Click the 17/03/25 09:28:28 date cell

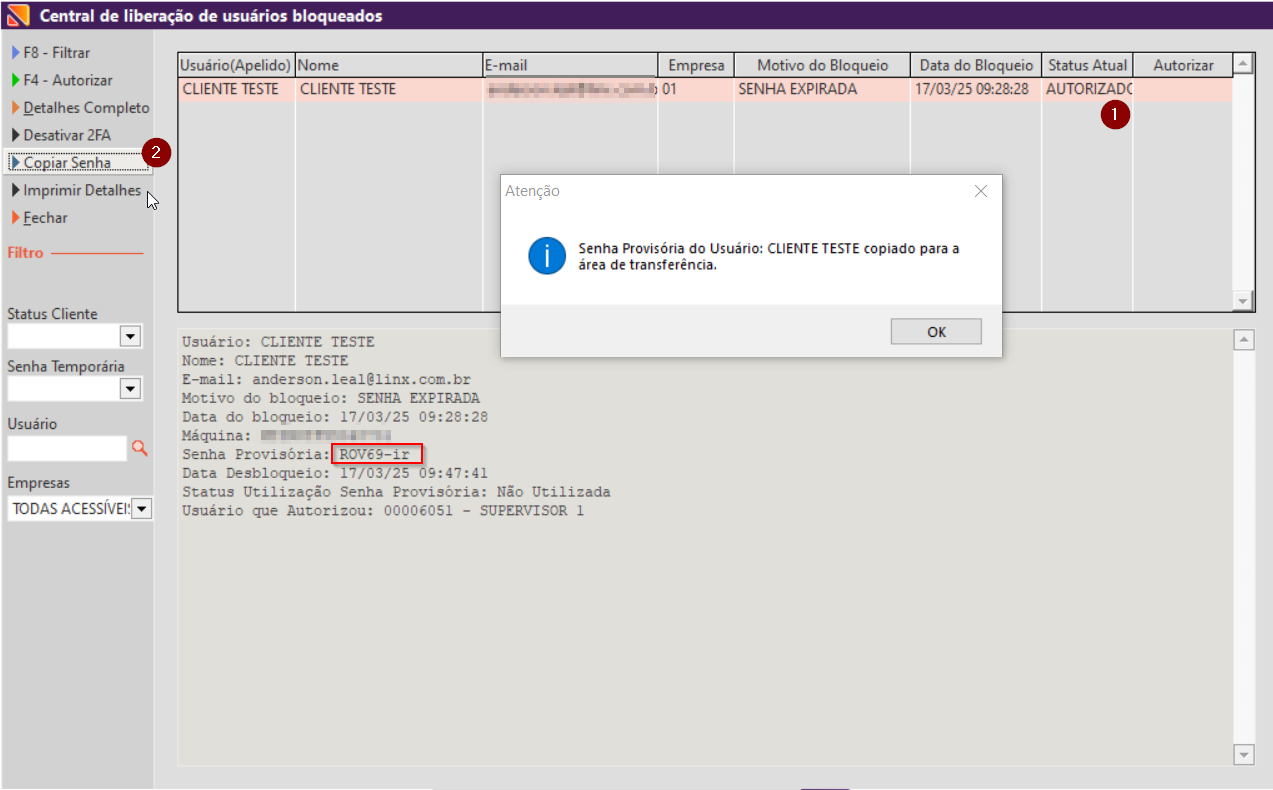coord(976,89)
